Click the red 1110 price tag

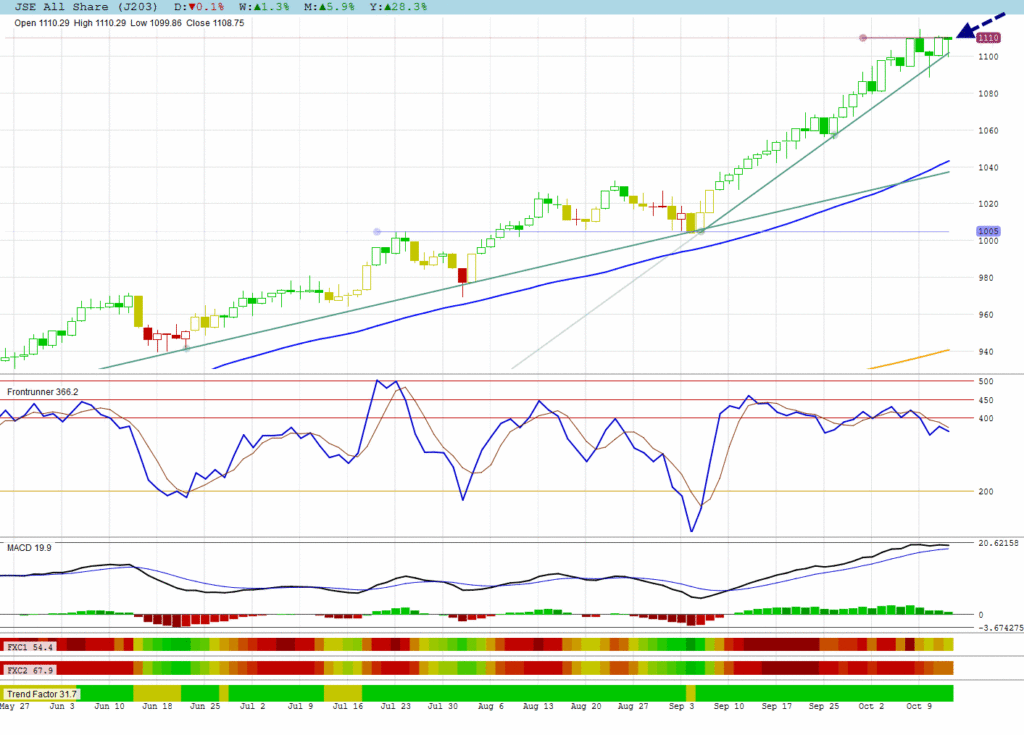[x=988, y=38]
